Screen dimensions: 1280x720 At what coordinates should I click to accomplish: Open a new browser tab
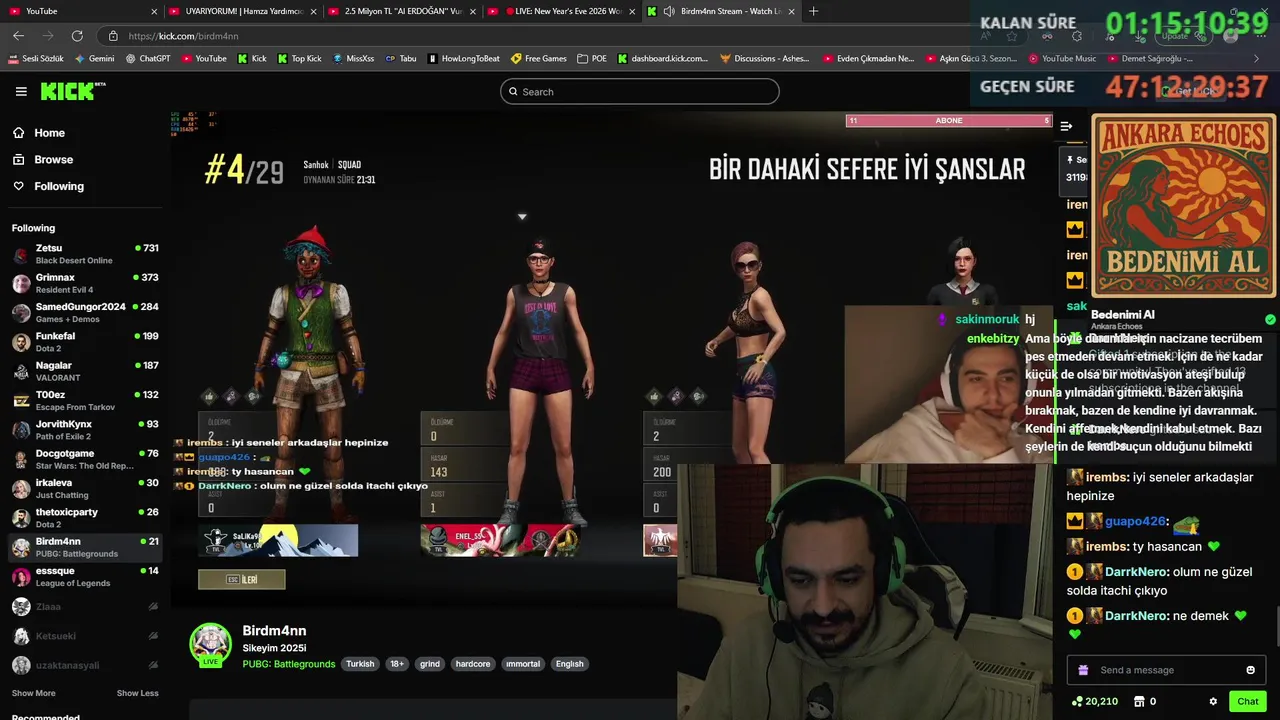(813, 11)
